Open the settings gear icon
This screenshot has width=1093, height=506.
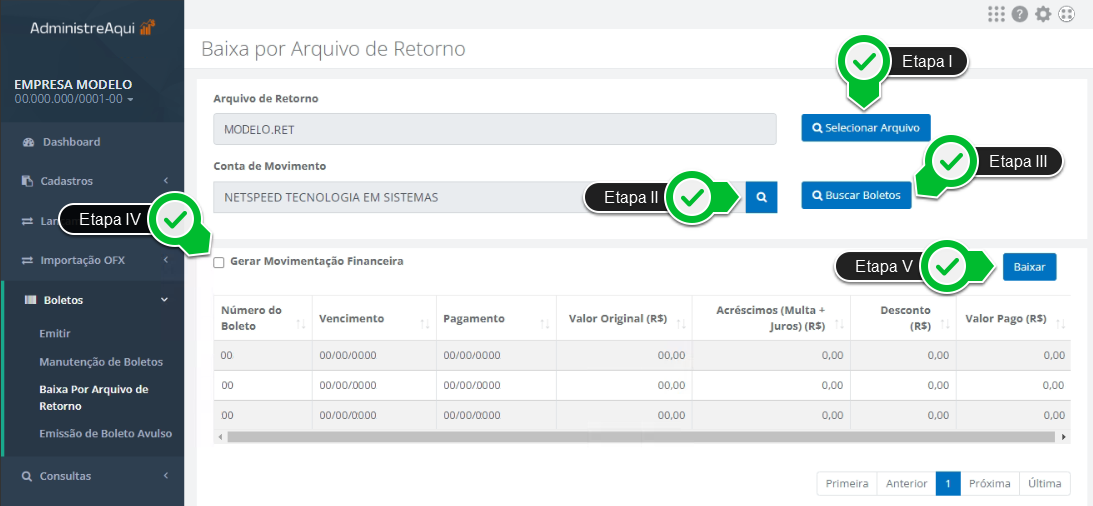[x=1043, y=14]
